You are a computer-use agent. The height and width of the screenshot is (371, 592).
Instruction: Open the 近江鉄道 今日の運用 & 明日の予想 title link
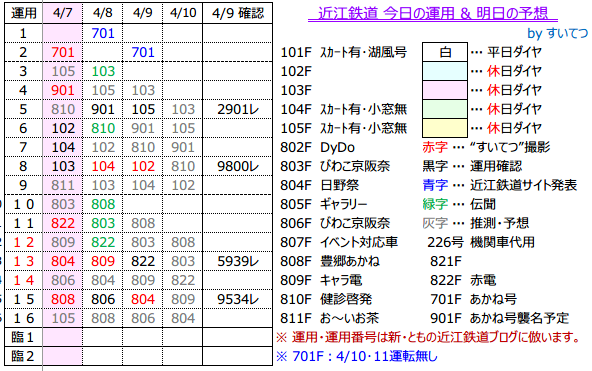433,14
